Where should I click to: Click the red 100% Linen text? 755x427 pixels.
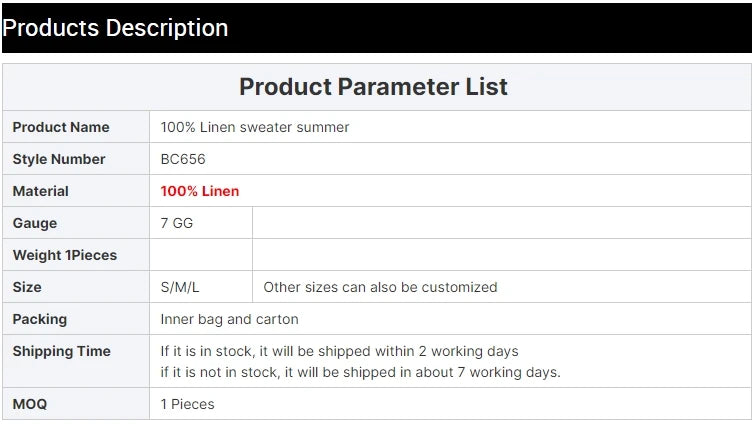200,191
